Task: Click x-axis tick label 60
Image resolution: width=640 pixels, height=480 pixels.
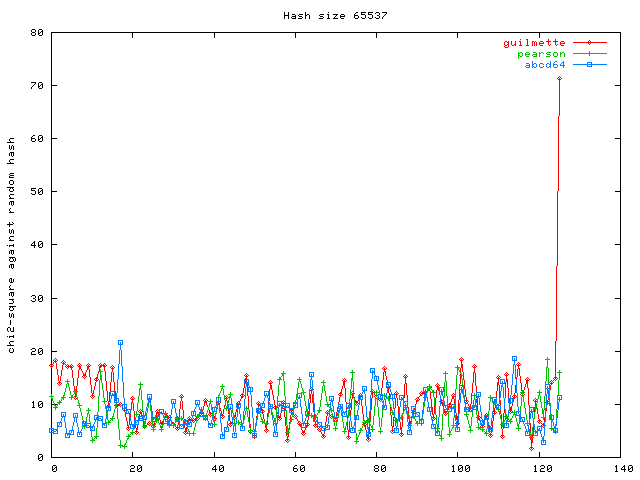Action: coord(296,468)
